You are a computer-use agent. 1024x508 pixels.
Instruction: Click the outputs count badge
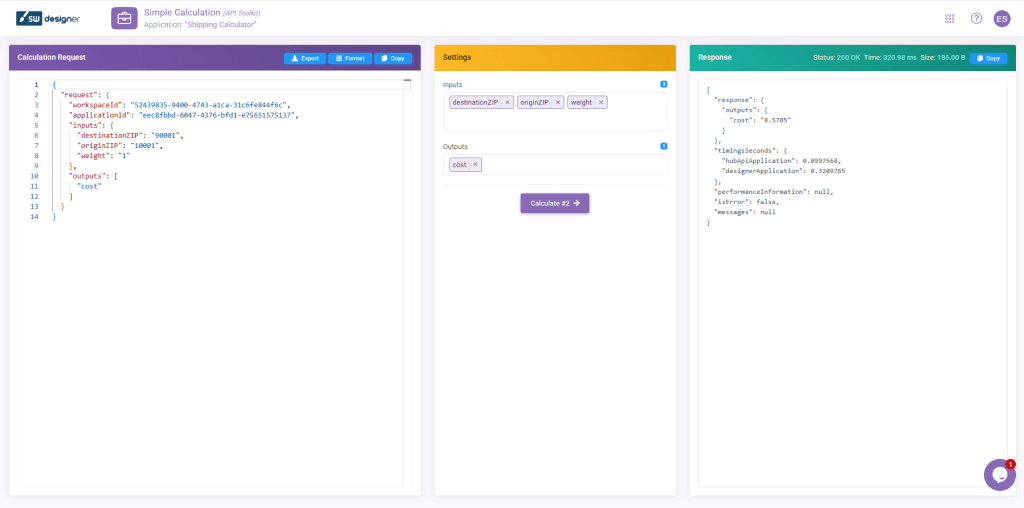tap(664, 146)
